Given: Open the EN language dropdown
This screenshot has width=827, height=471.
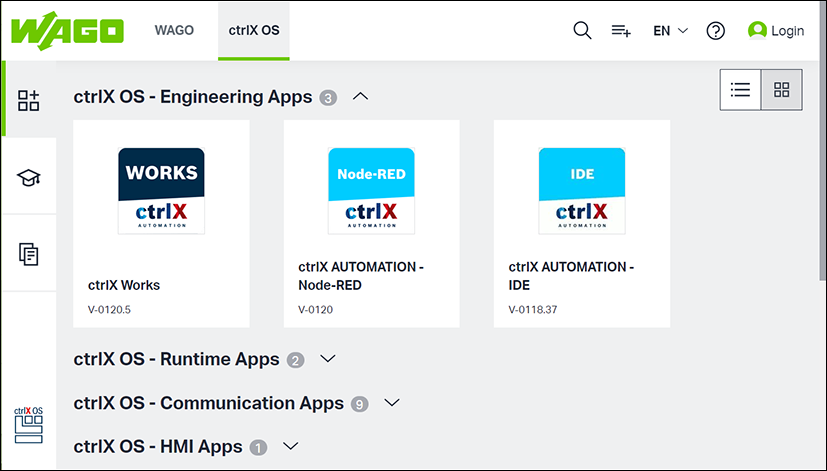Looking at the screenshot, I should pos(670,31).
